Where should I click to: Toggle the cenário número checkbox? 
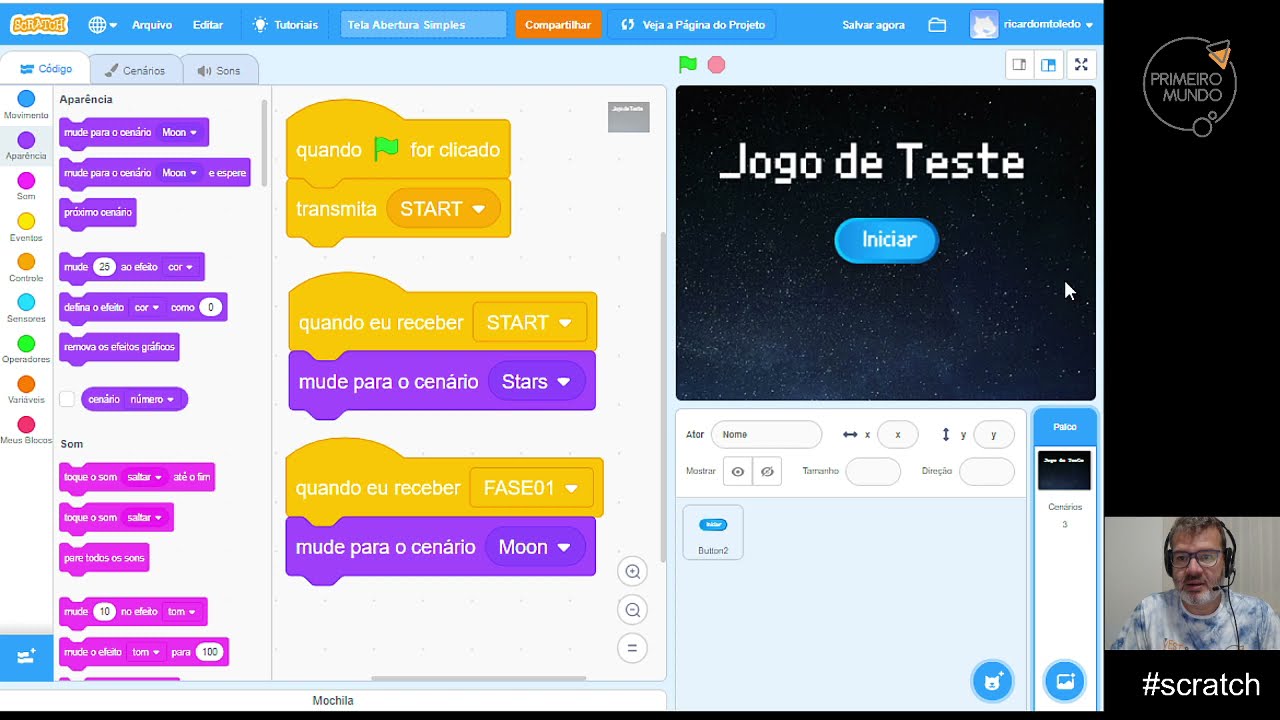coord(67,399)
